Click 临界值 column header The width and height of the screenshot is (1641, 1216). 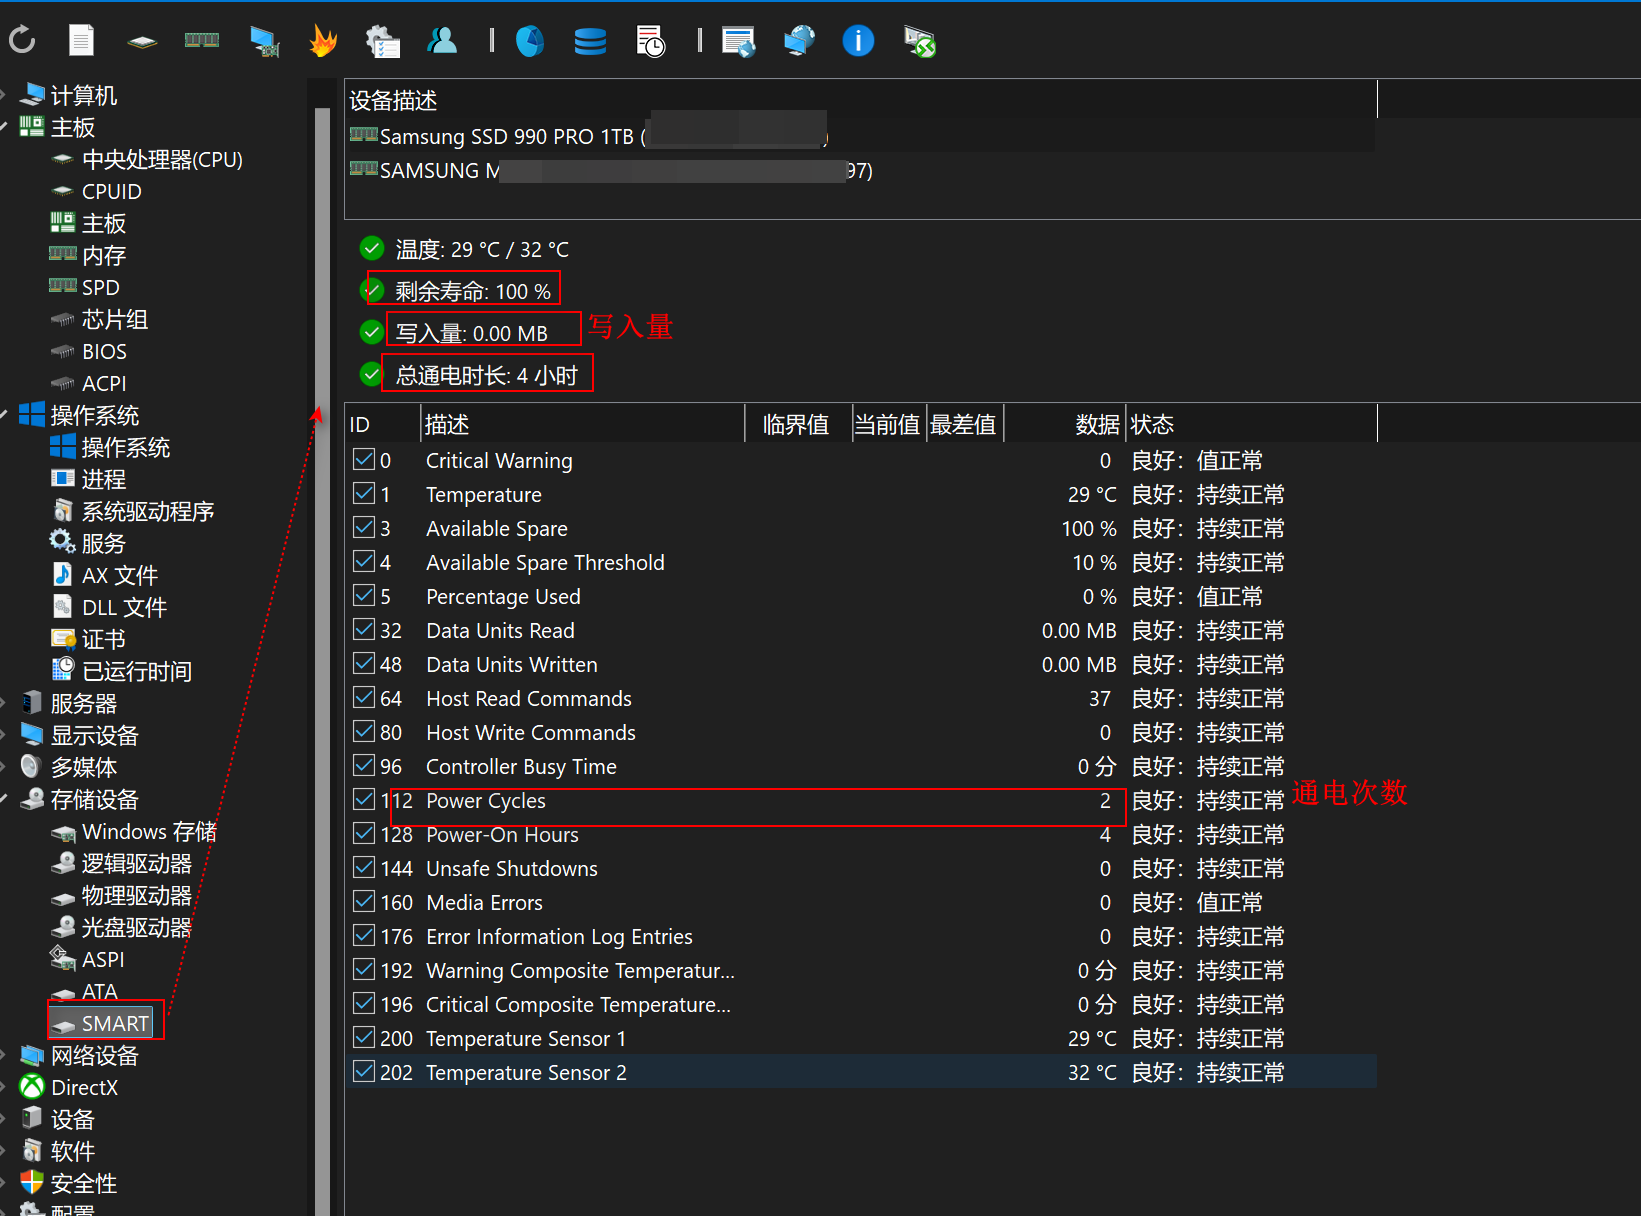(x=799, y=424)
